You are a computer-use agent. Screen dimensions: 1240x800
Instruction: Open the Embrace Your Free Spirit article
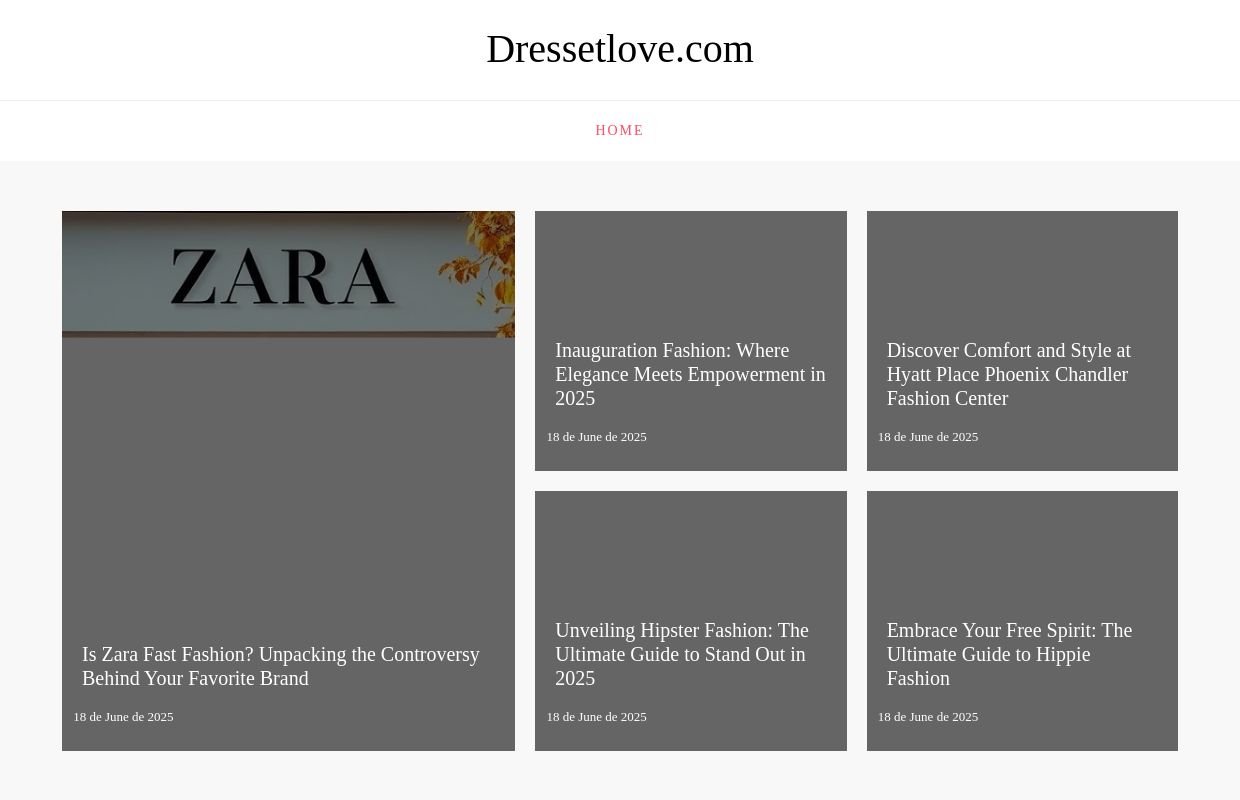1010,654
